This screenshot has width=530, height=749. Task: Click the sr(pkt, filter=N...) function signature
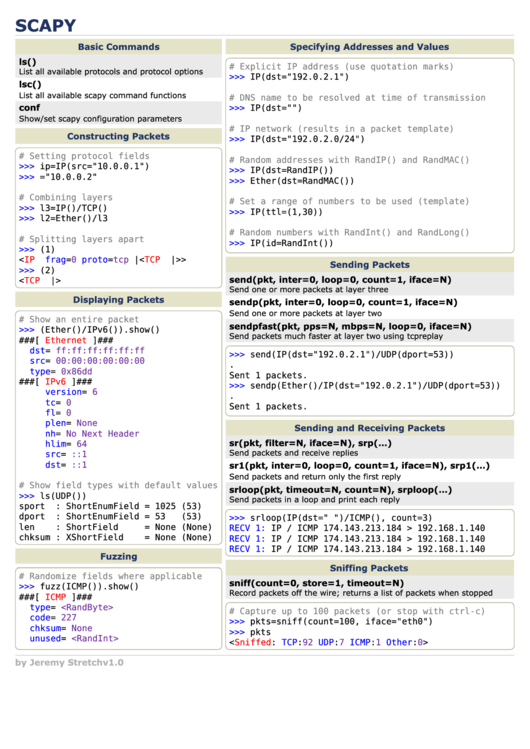coord(310,443)
